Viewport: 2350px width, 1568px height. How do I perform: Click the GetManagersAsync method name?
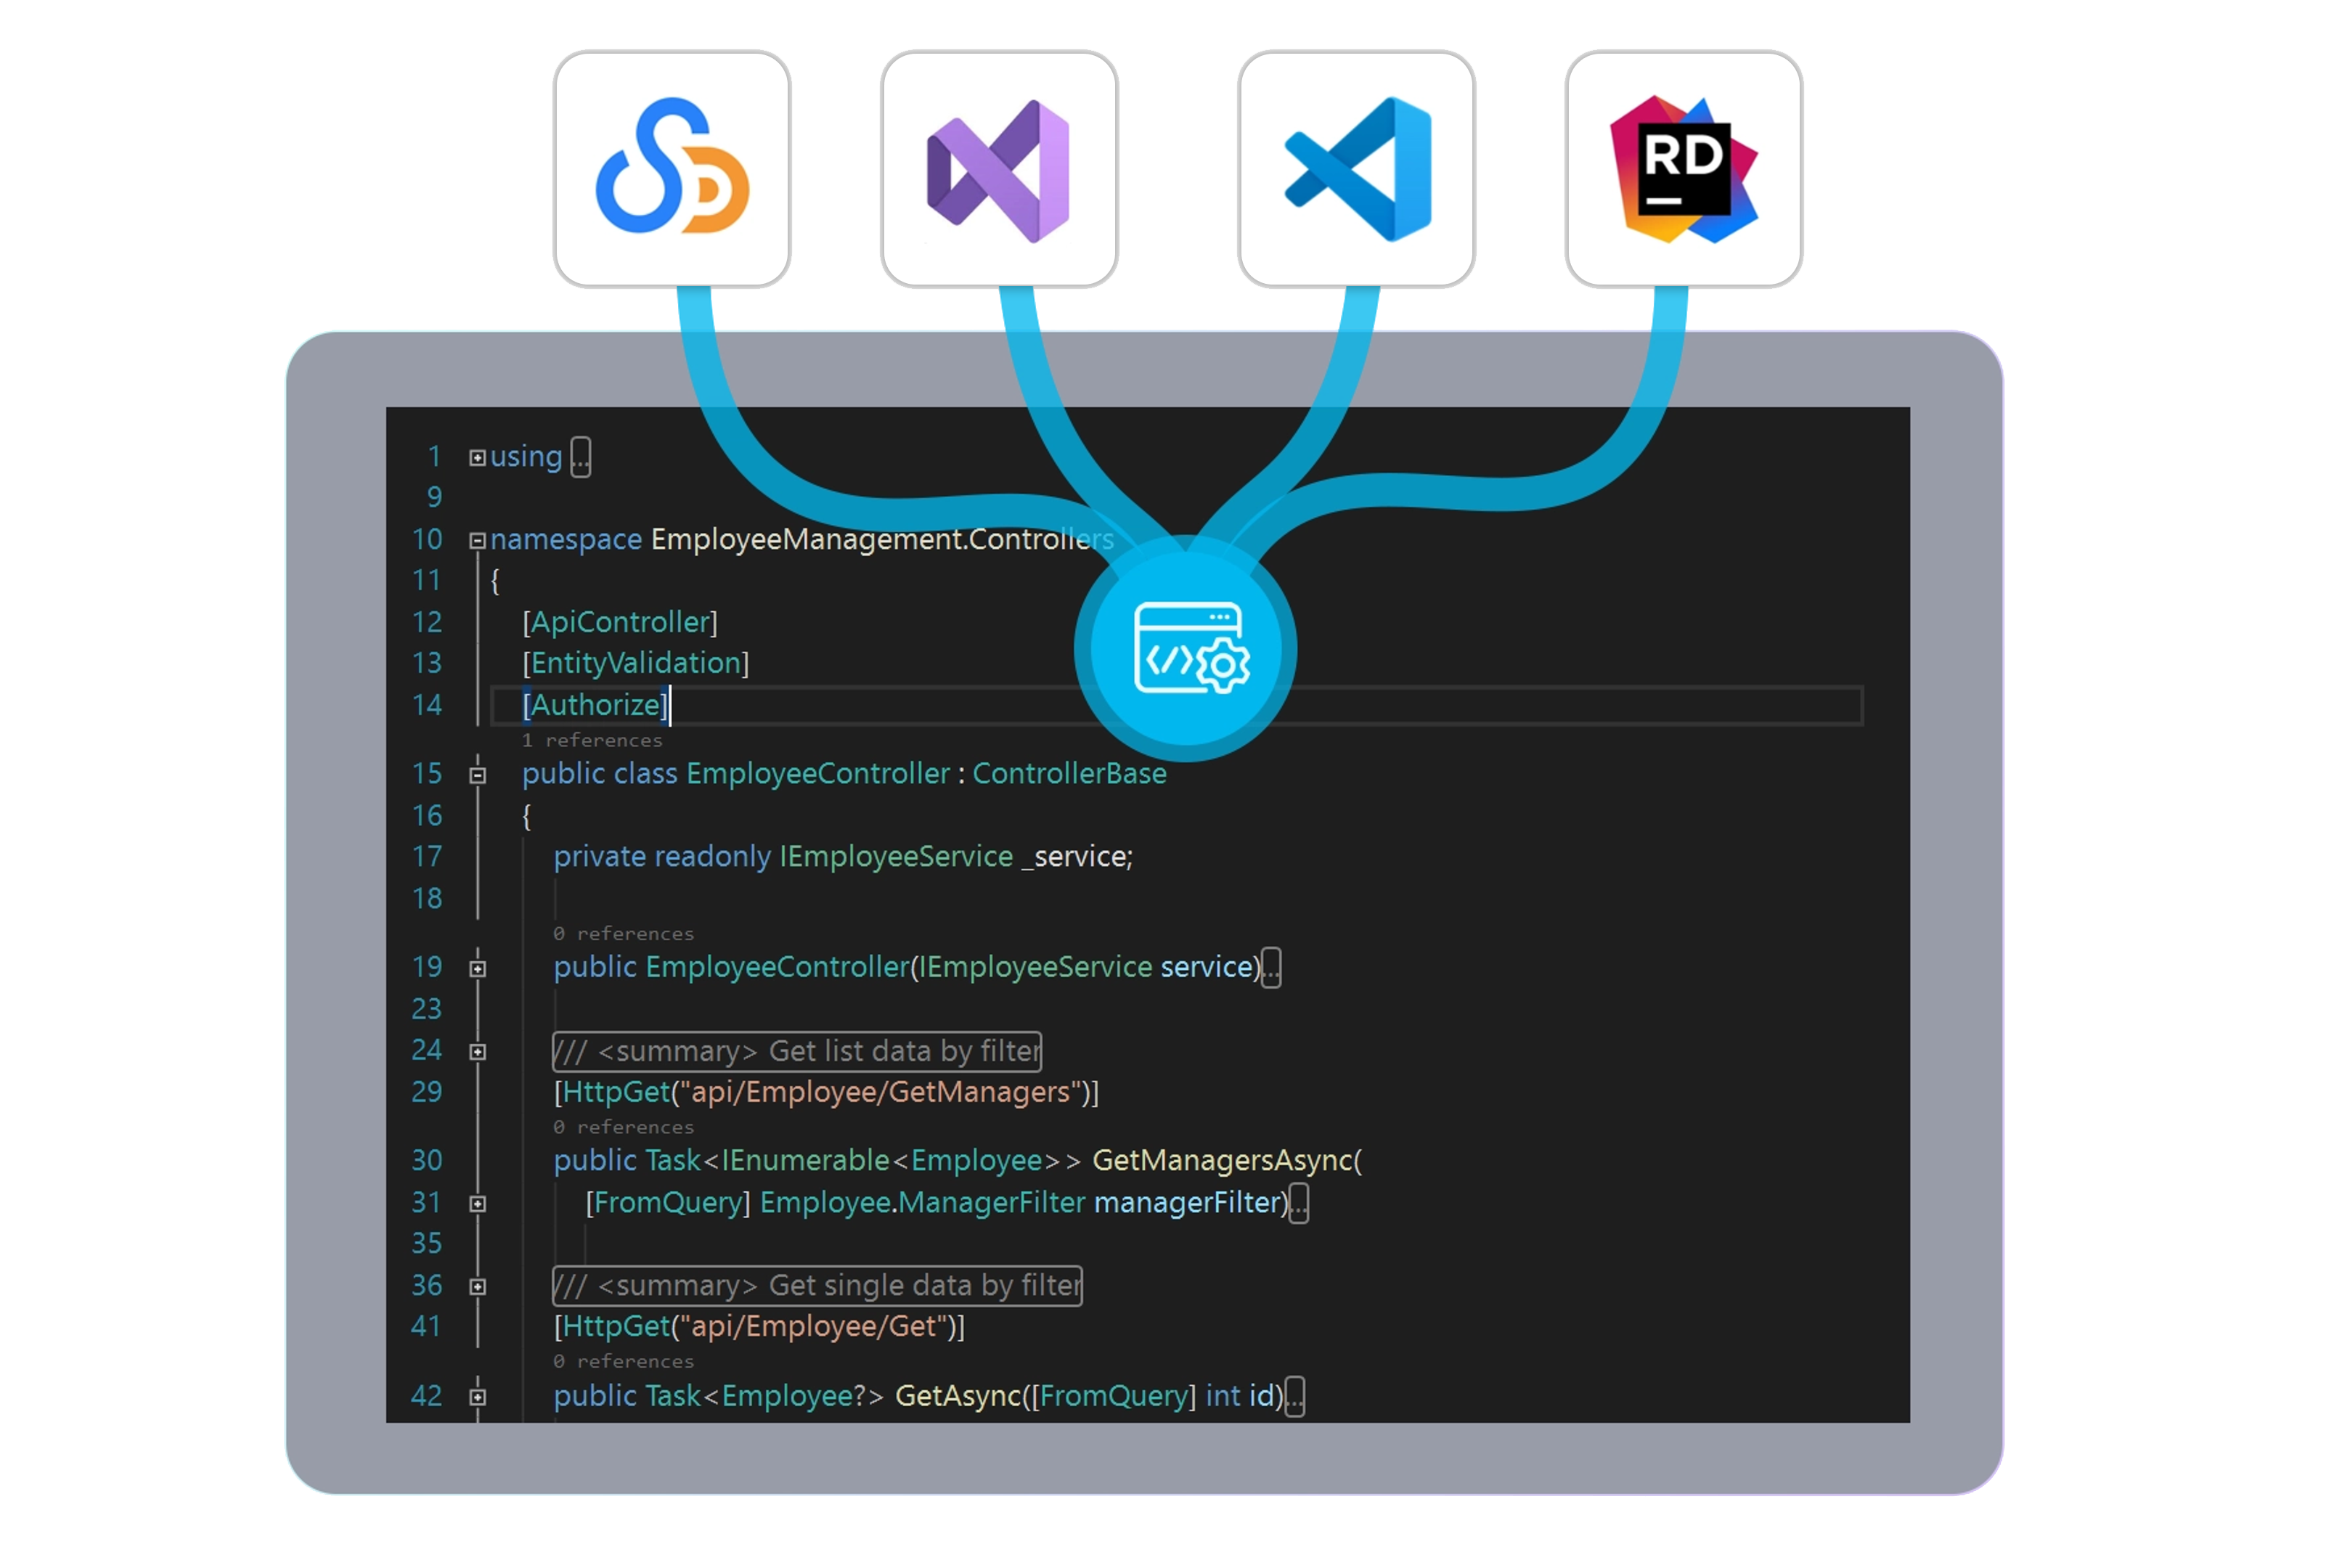1222,1160
